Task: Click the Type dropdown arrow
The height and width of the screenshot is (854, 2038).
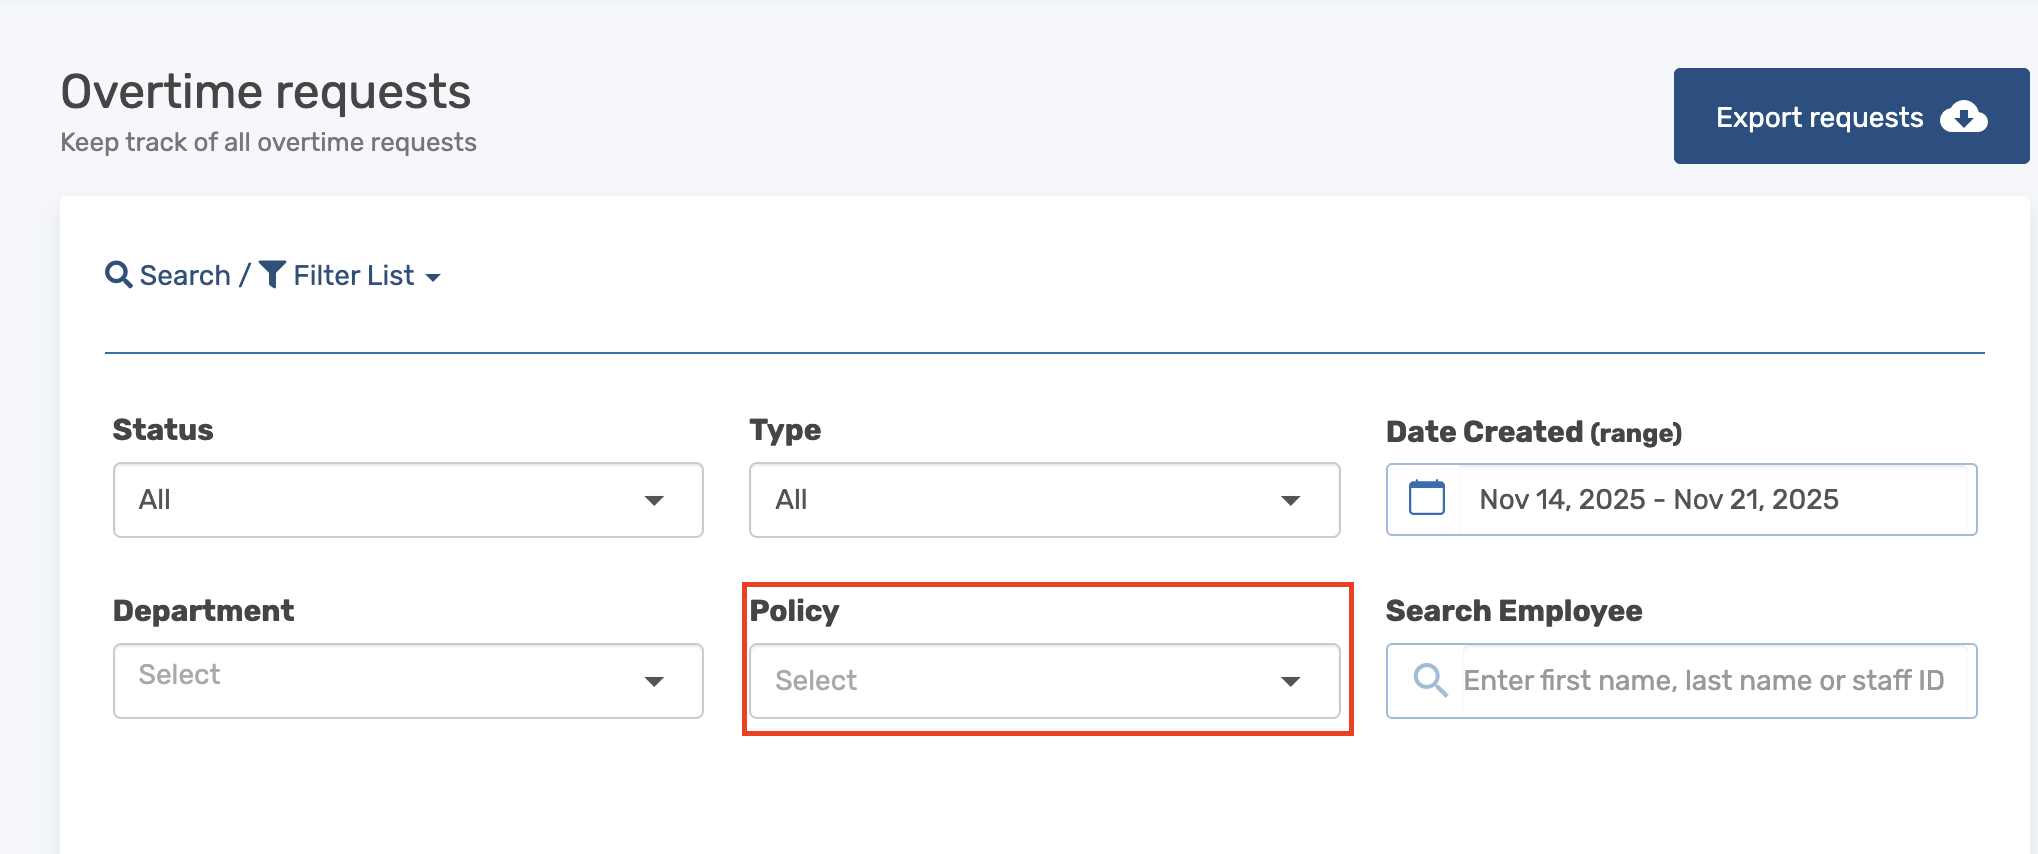Action: [x=1290, y=500]
